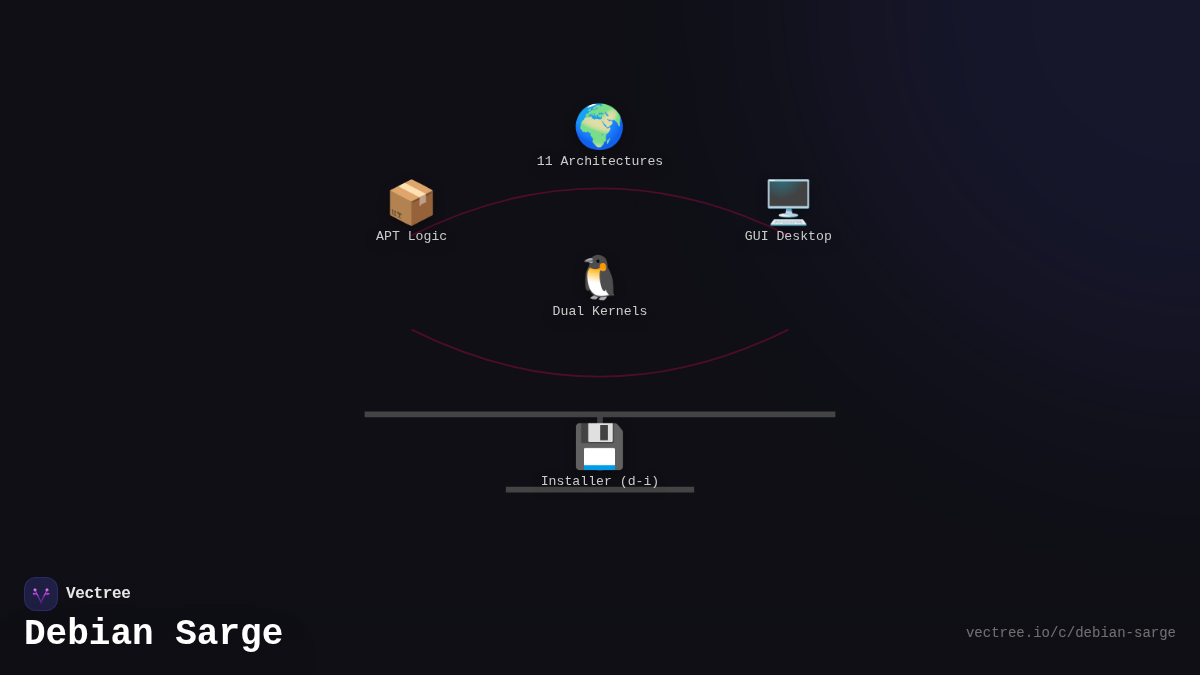Open the GUI Desktop monitor icon
Image resolution: width=1200 pixels, height=675 pixels.
click(x=788, y=200)
